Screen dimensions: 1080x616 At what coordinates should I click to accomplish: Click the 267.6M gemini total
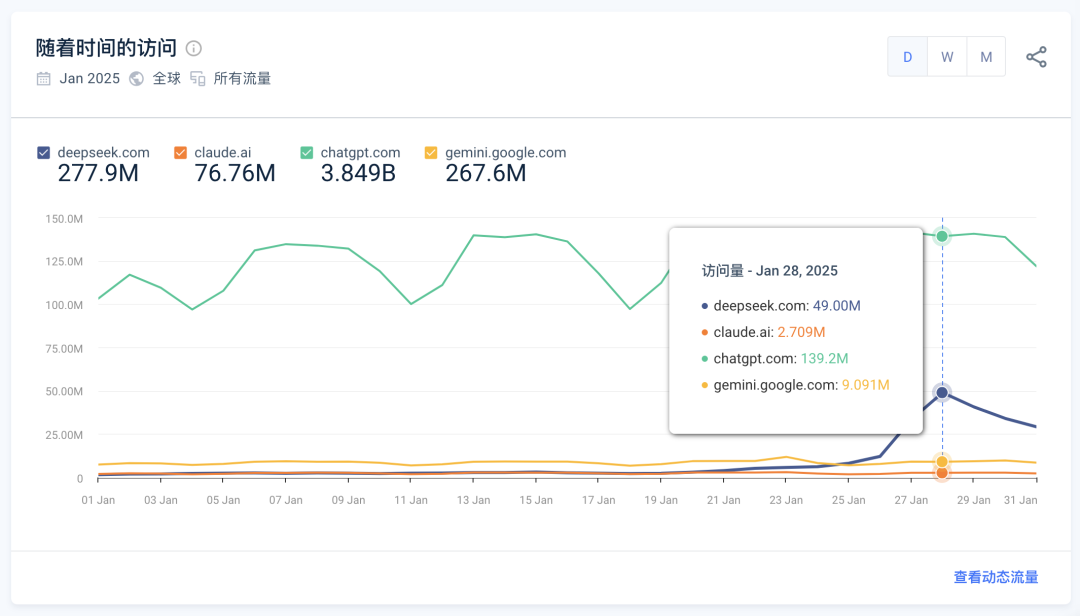point(486,174)
